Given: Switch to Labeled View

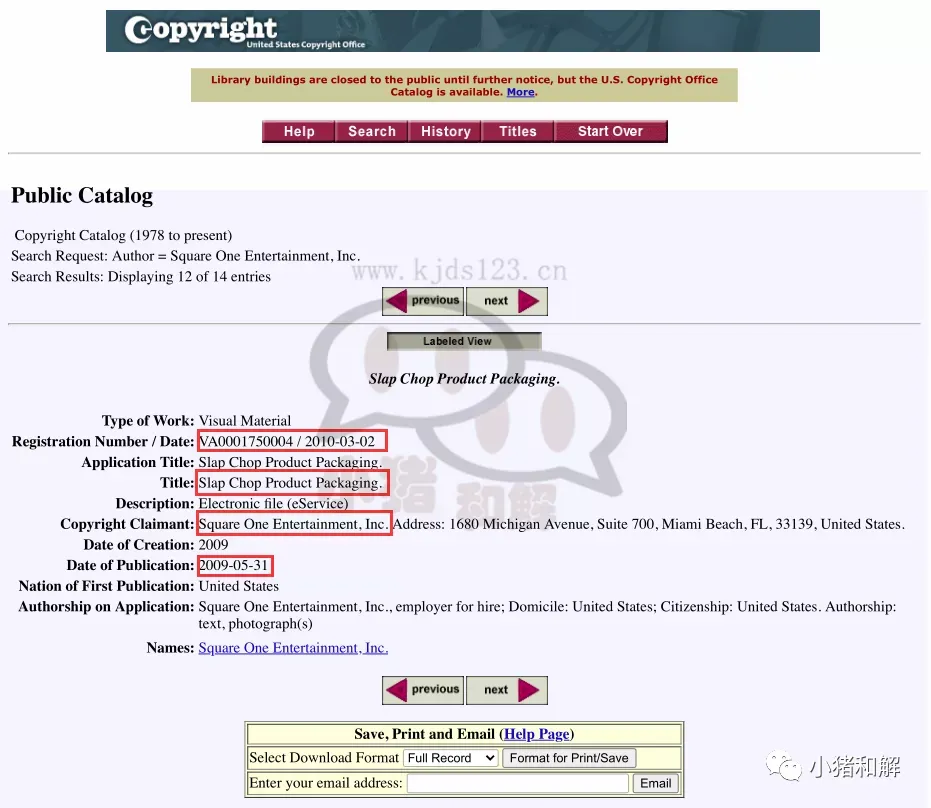Looking at the screenshot, I should coord(464,341).
